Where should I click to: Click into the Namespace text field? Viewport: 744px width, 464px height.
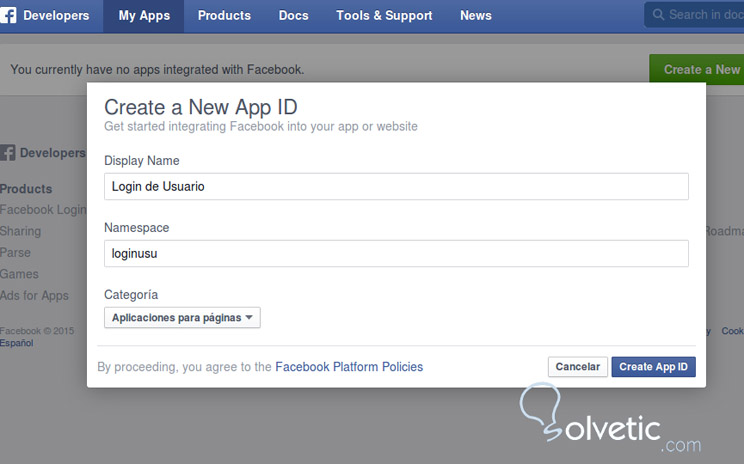coord(396,254)
